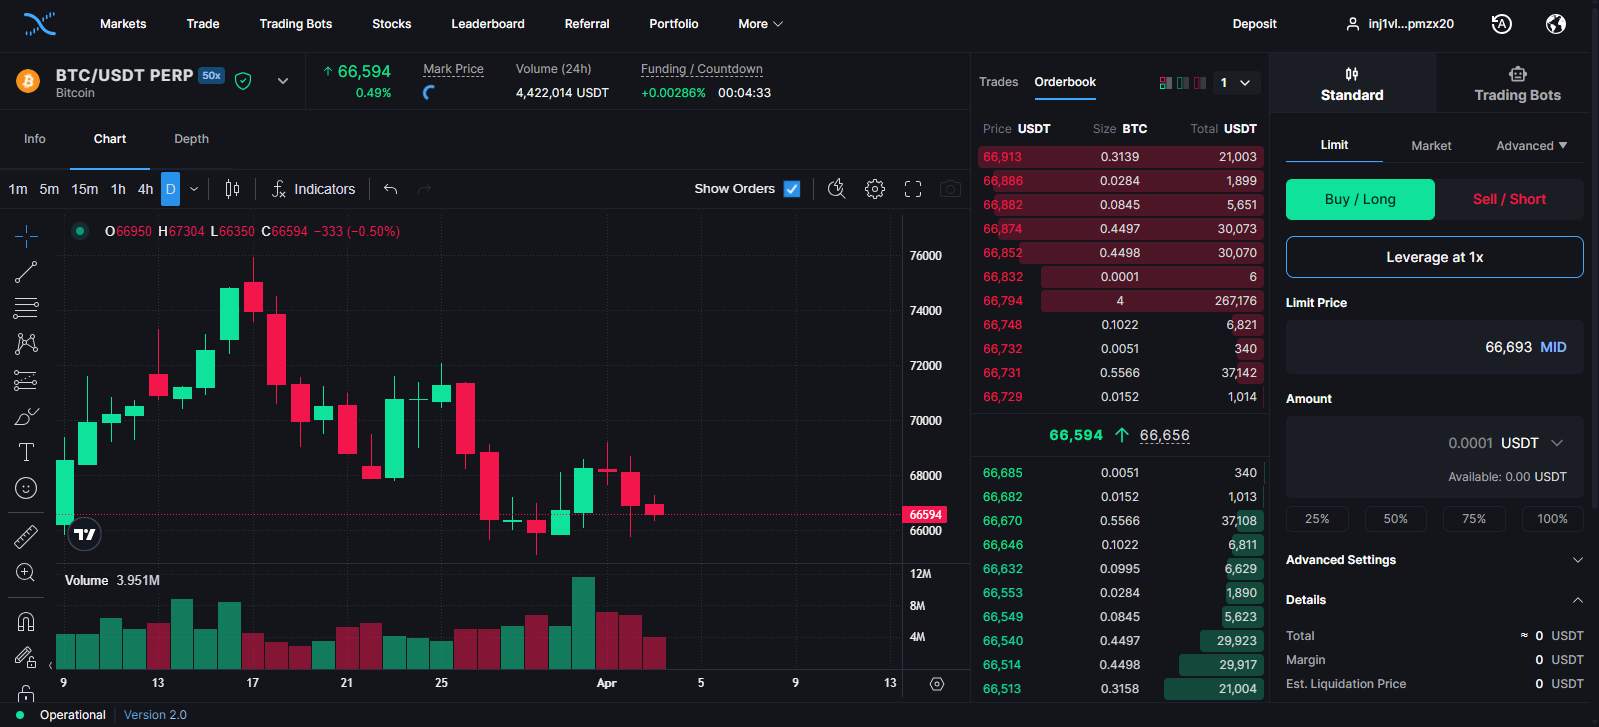Screen dimensions: 1599x727
Task: Uncheck the Show Orders checkbox
Action: tap(792, 189)
